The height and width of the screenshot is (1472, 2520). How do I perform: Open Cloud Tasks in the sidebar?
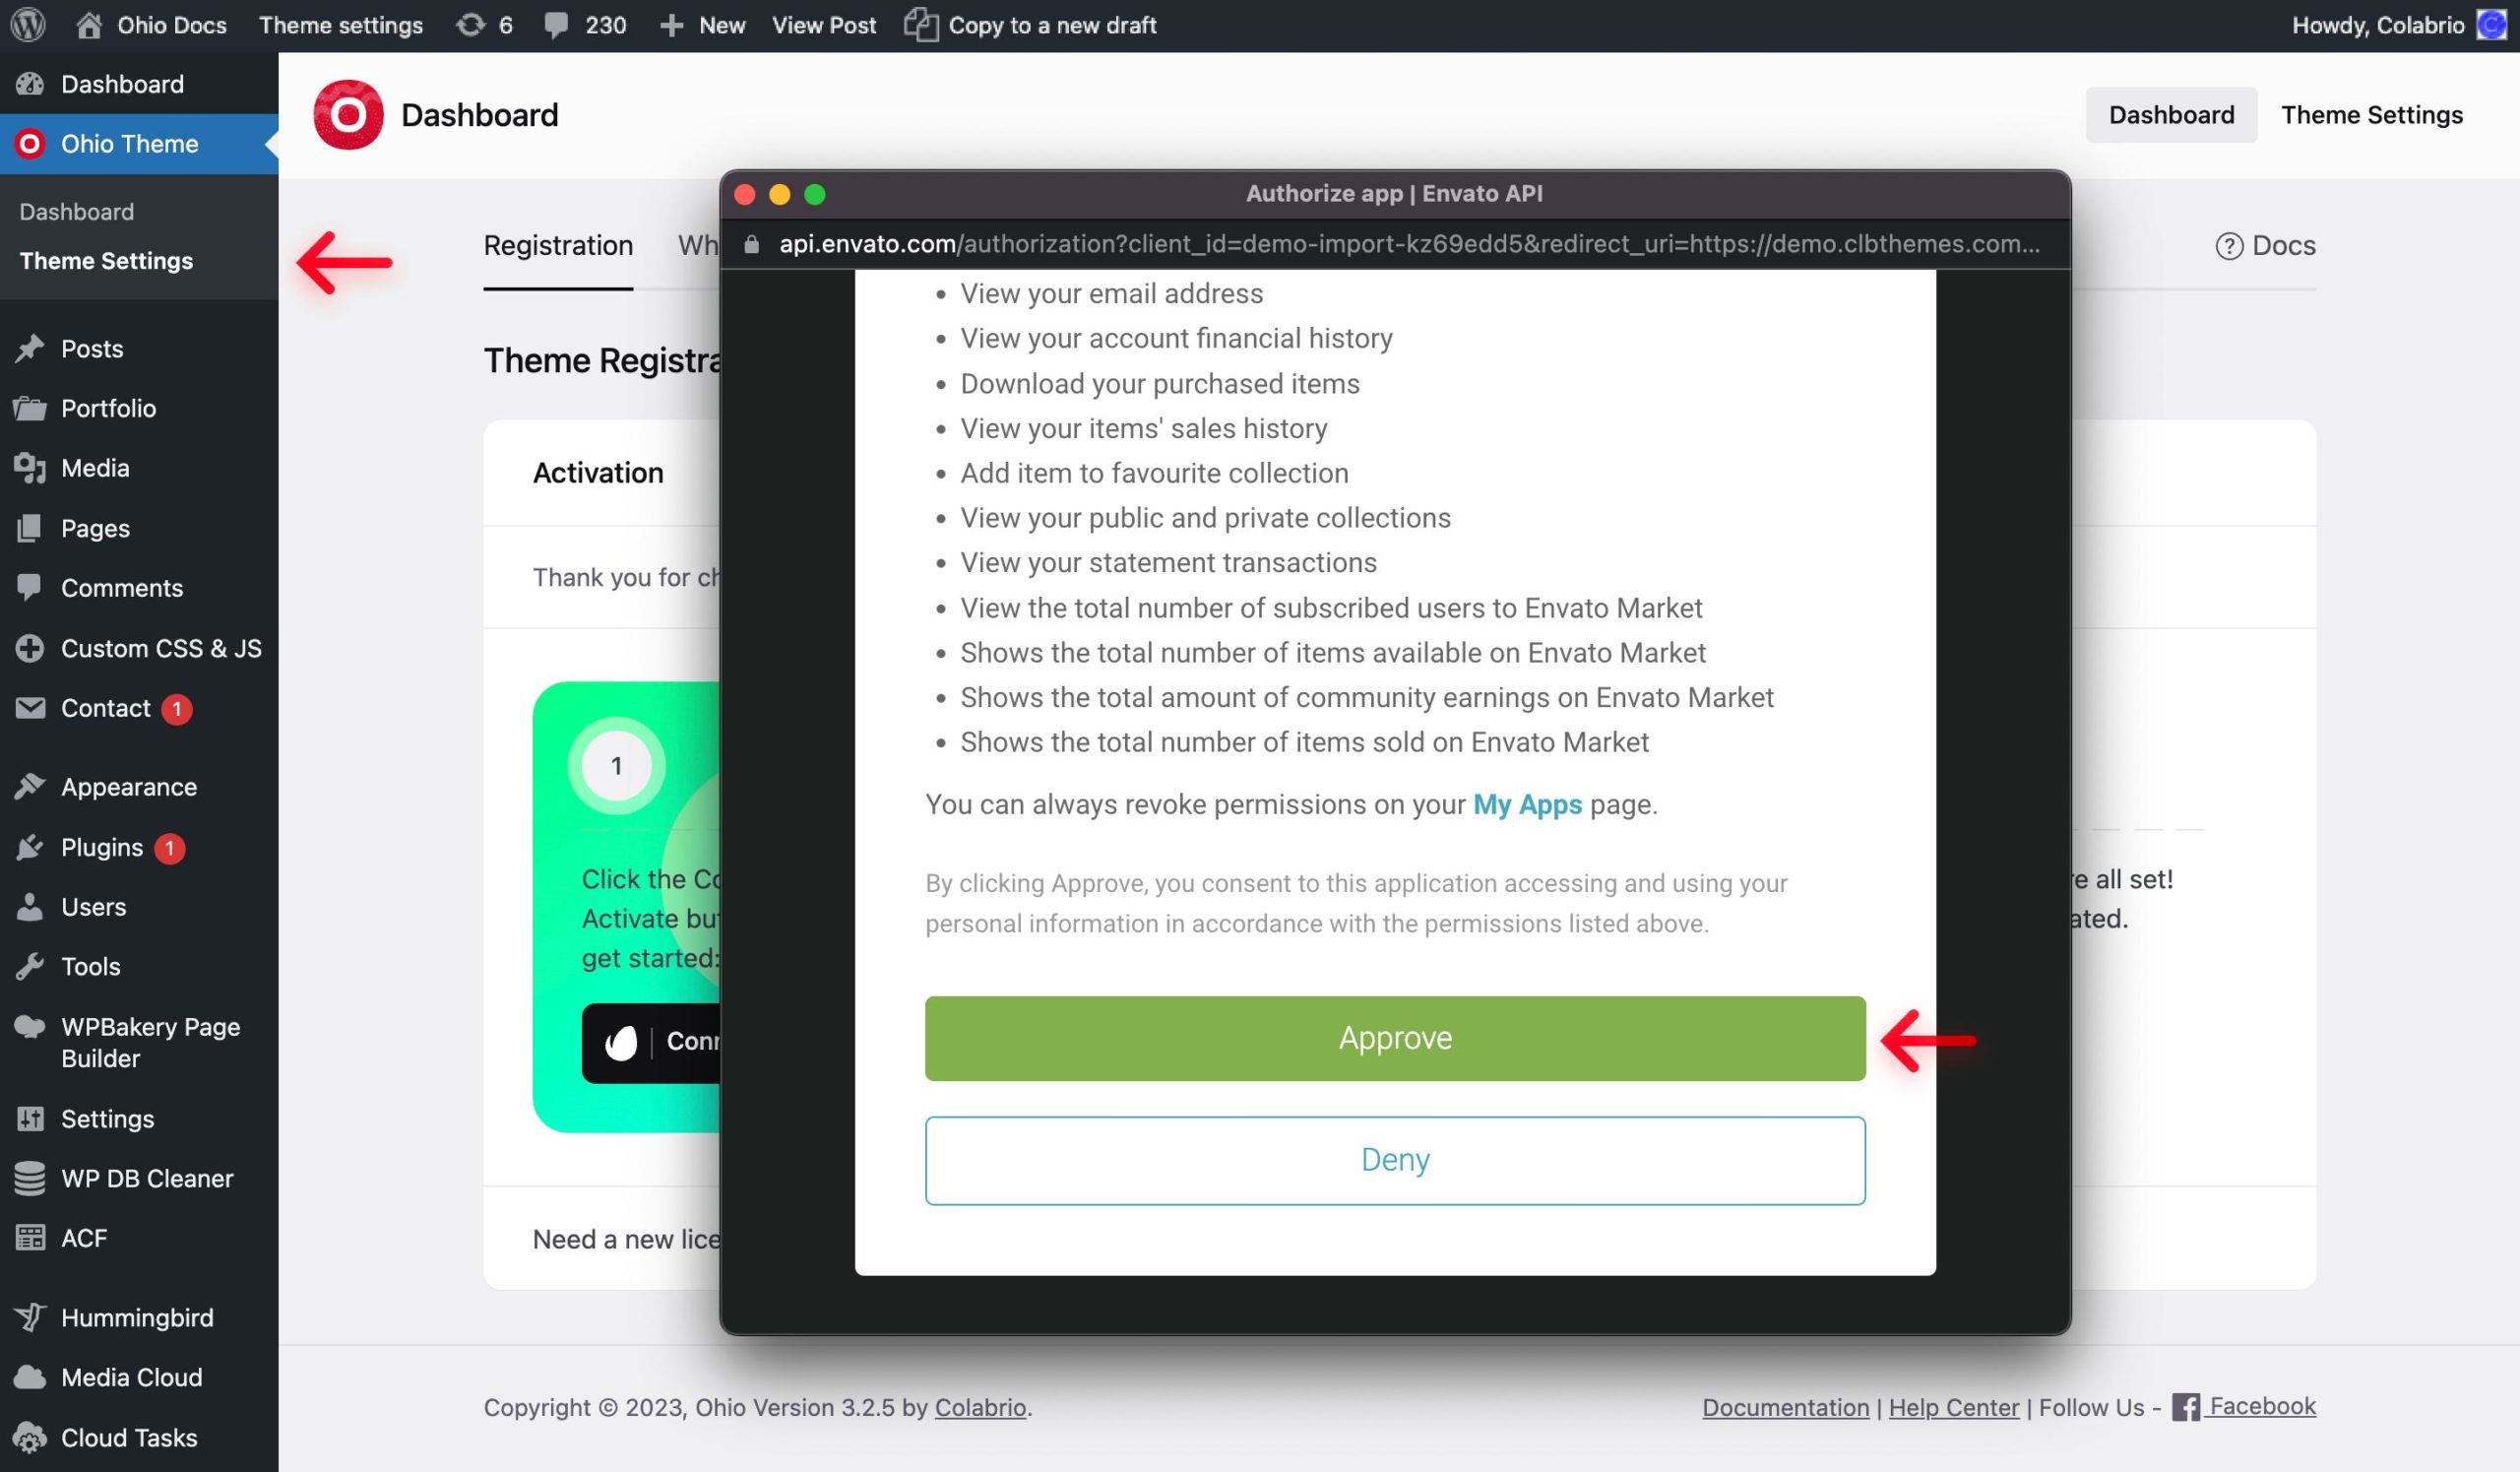139,1438
